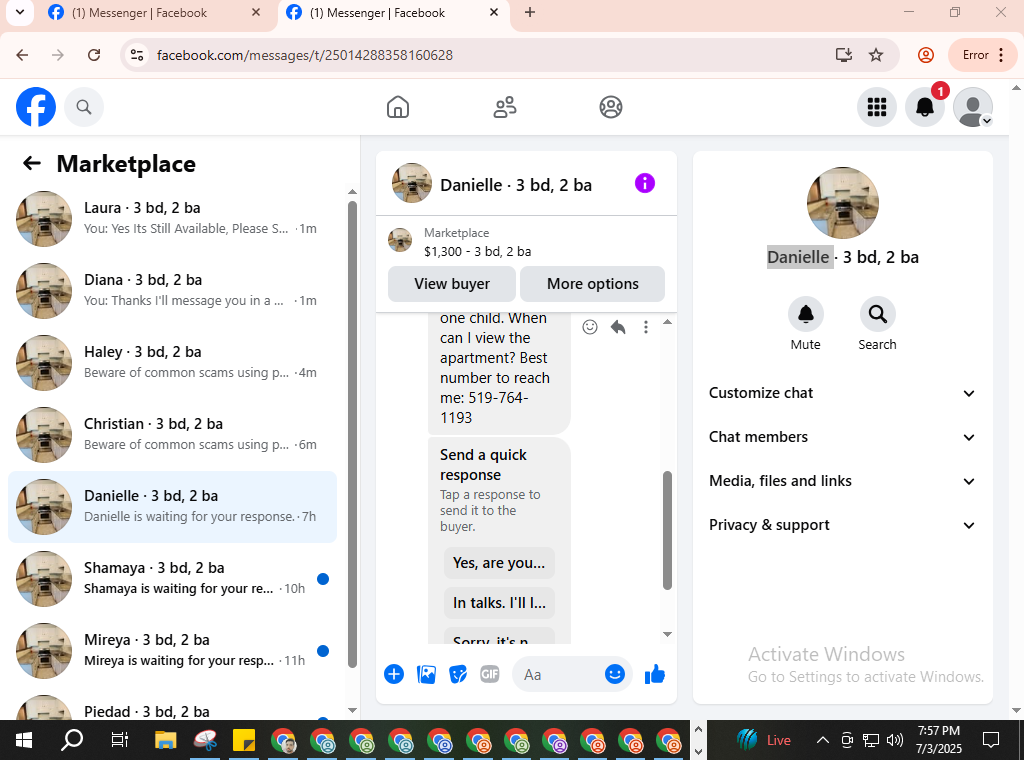Expand the Customize chat section
The height and width of the screenshot is (760, 1024).
[x=842, y=393]
